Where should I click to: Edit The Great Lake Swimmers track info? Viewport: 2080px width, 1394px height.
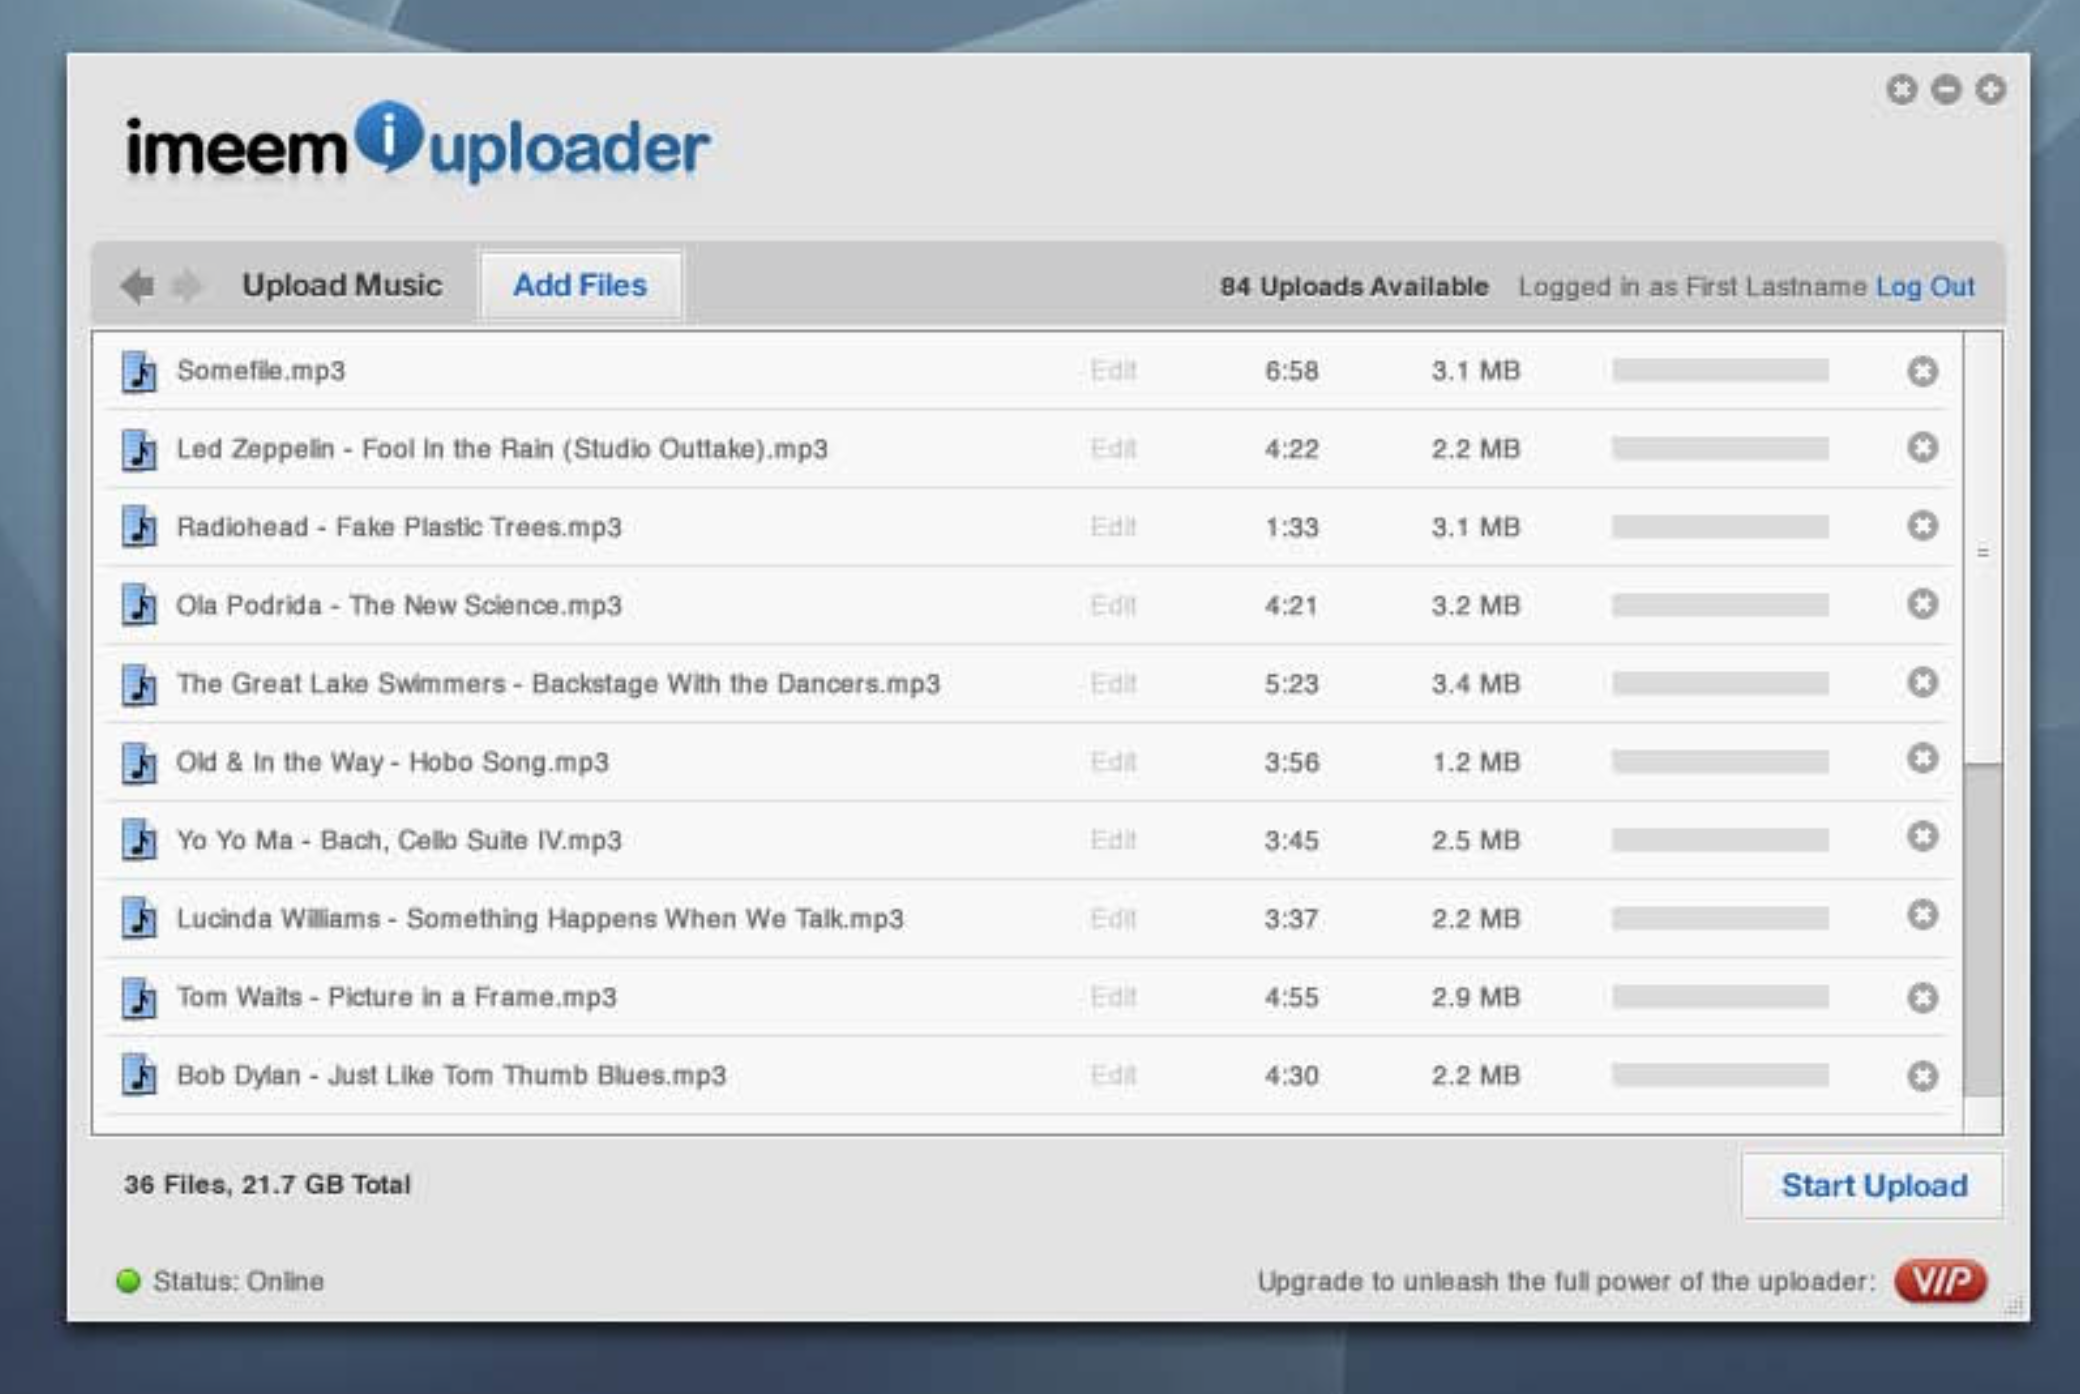(x=1113, y=684)
